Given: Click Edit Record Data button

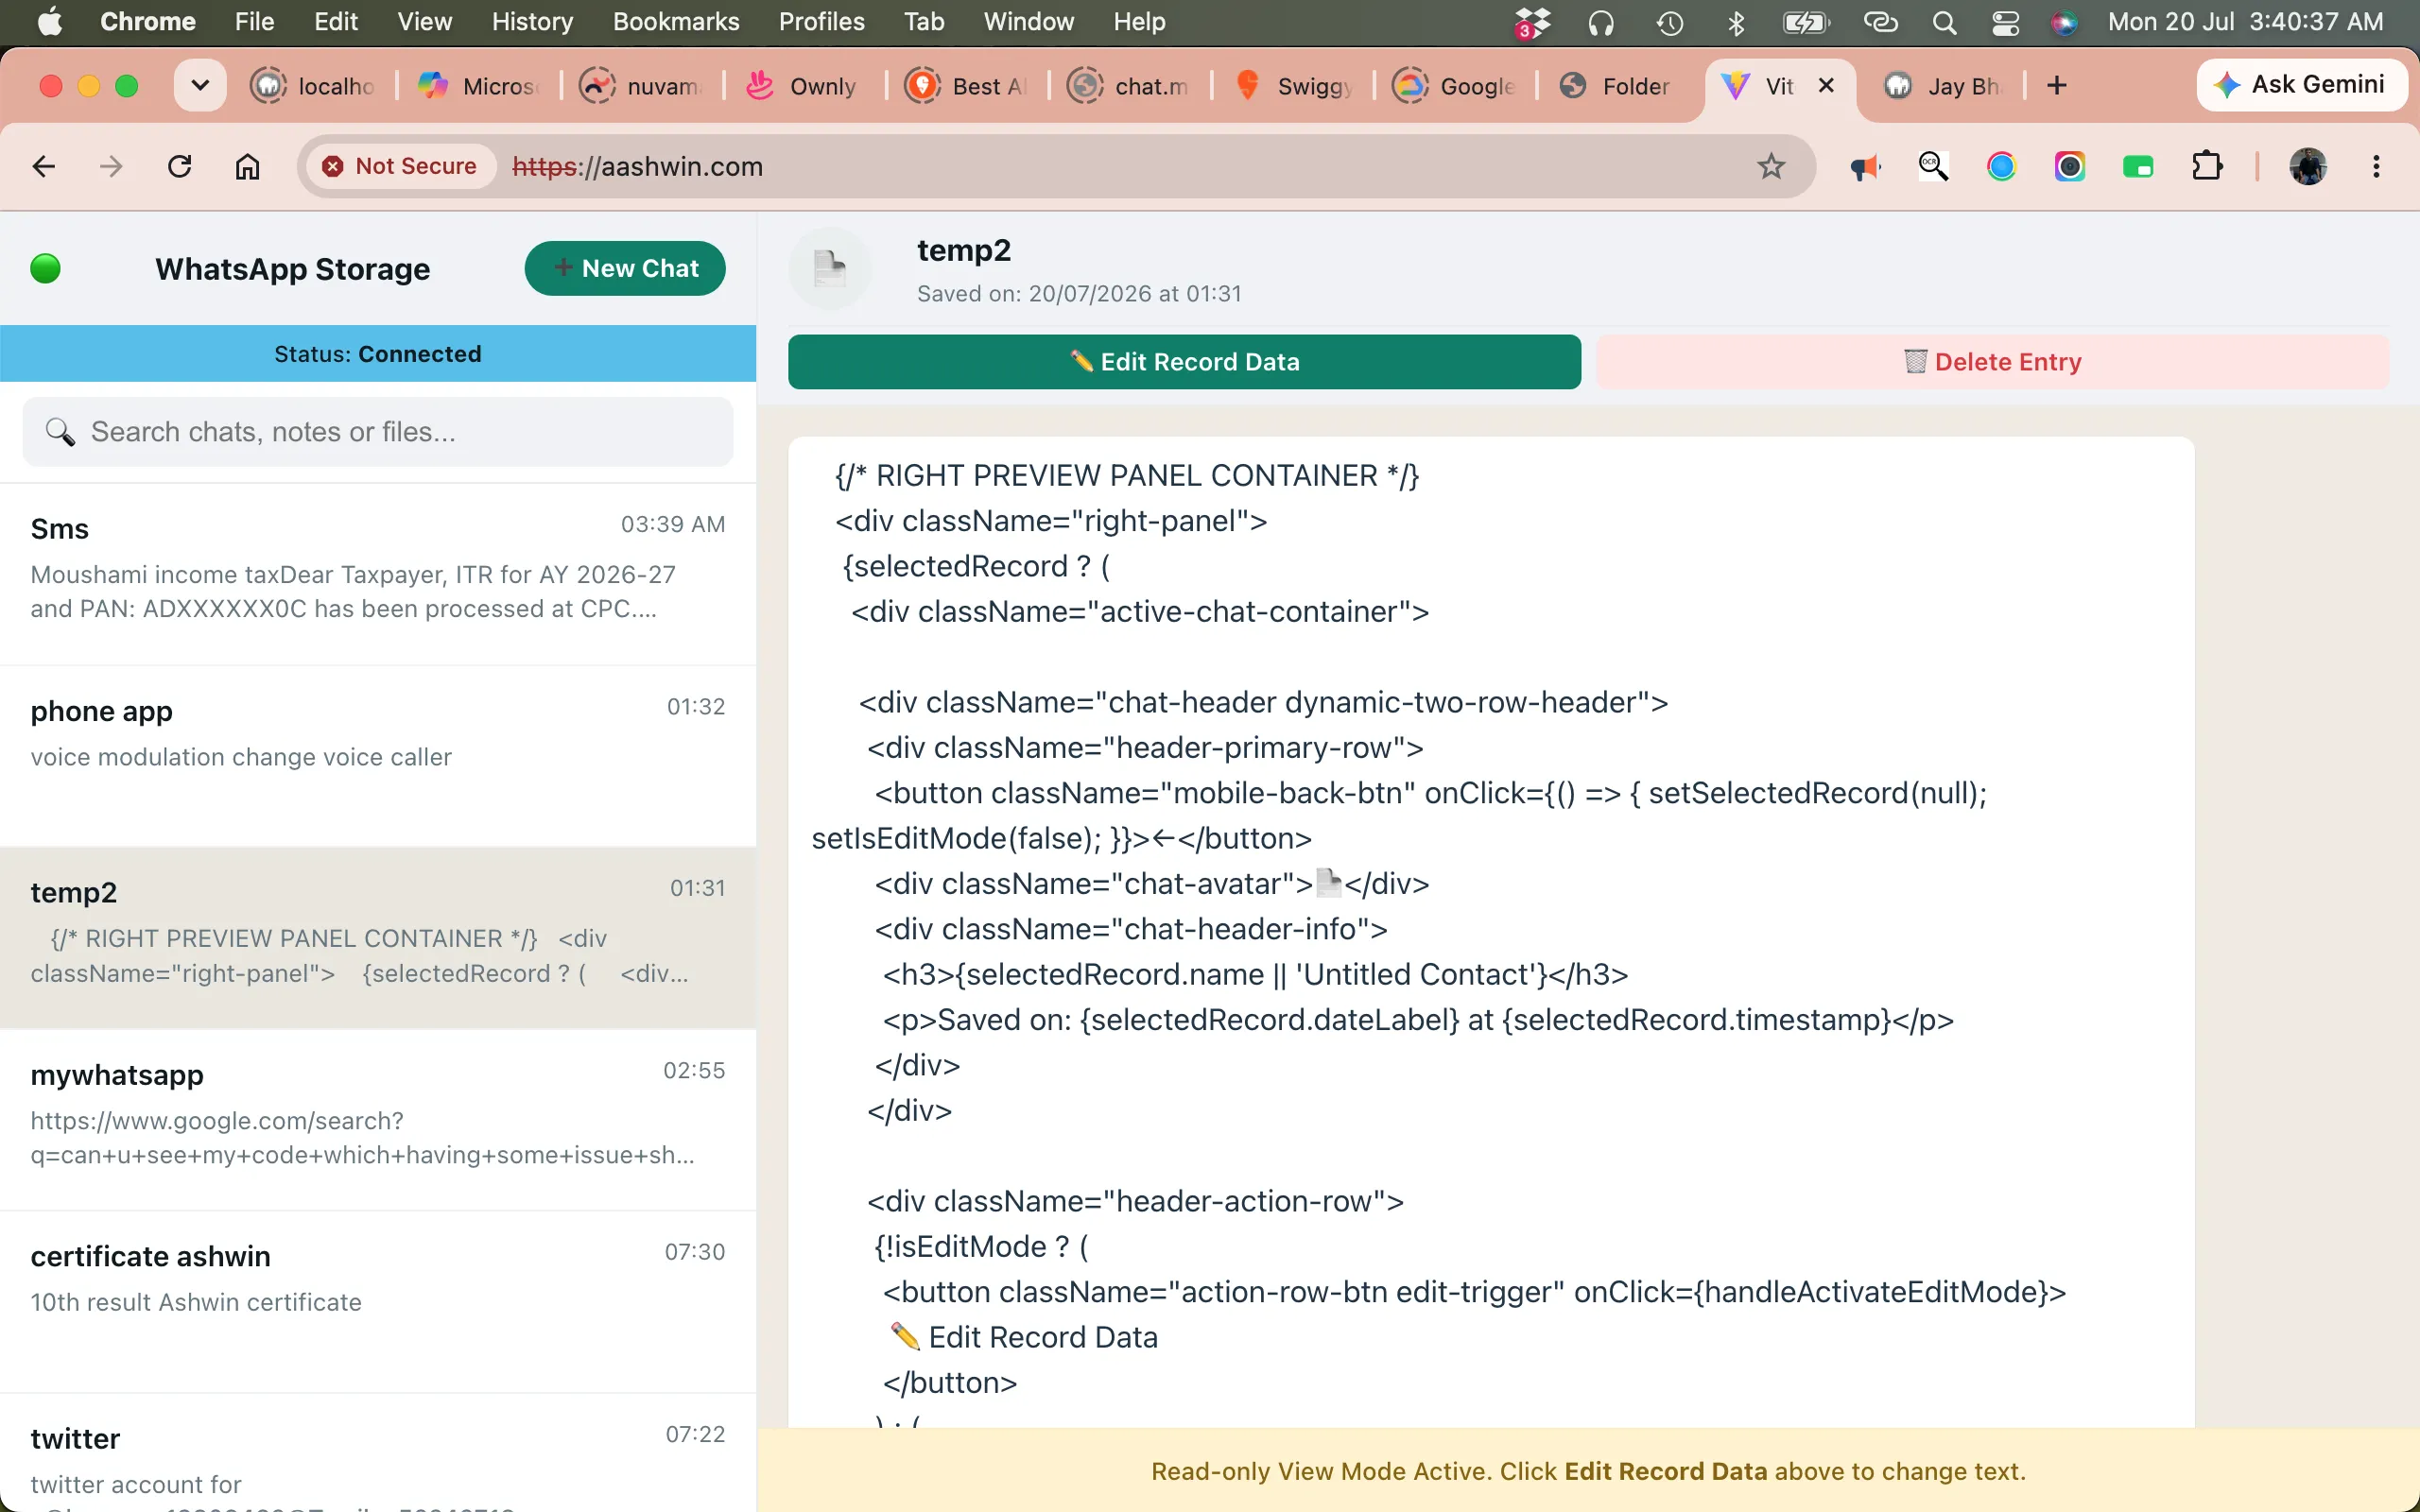Looking at the screenshot, I should coord(1184,362).
